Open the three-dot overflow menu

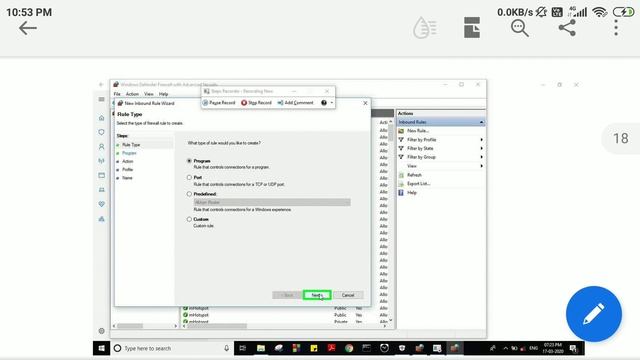[x=616, y=28]
